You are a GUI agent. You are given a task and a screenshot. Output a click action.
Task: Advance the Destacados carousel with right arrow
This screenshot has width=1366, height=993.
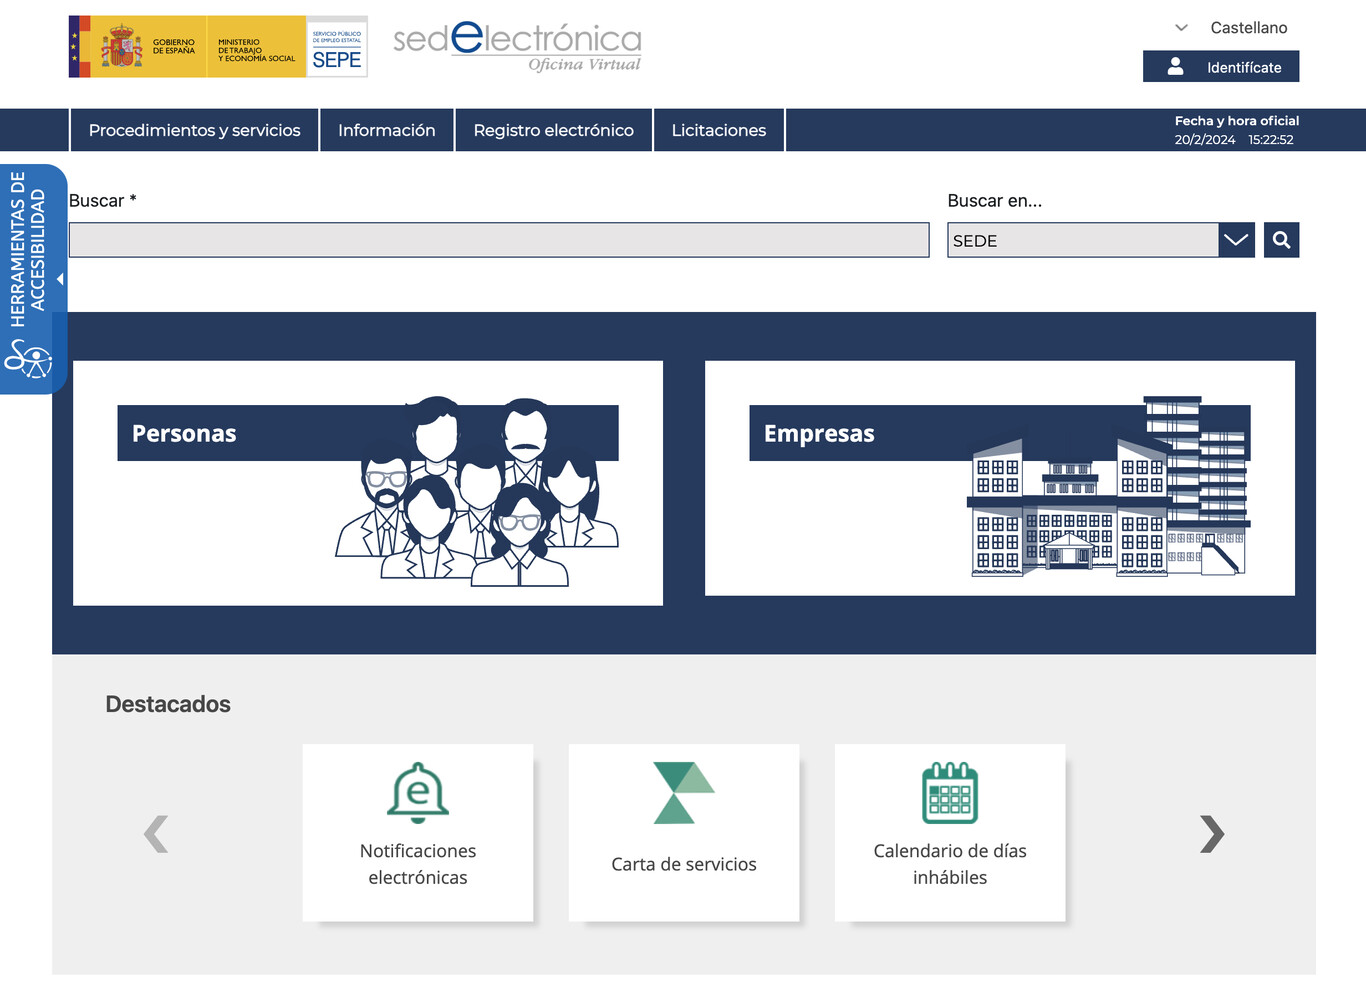(1211, 833)
